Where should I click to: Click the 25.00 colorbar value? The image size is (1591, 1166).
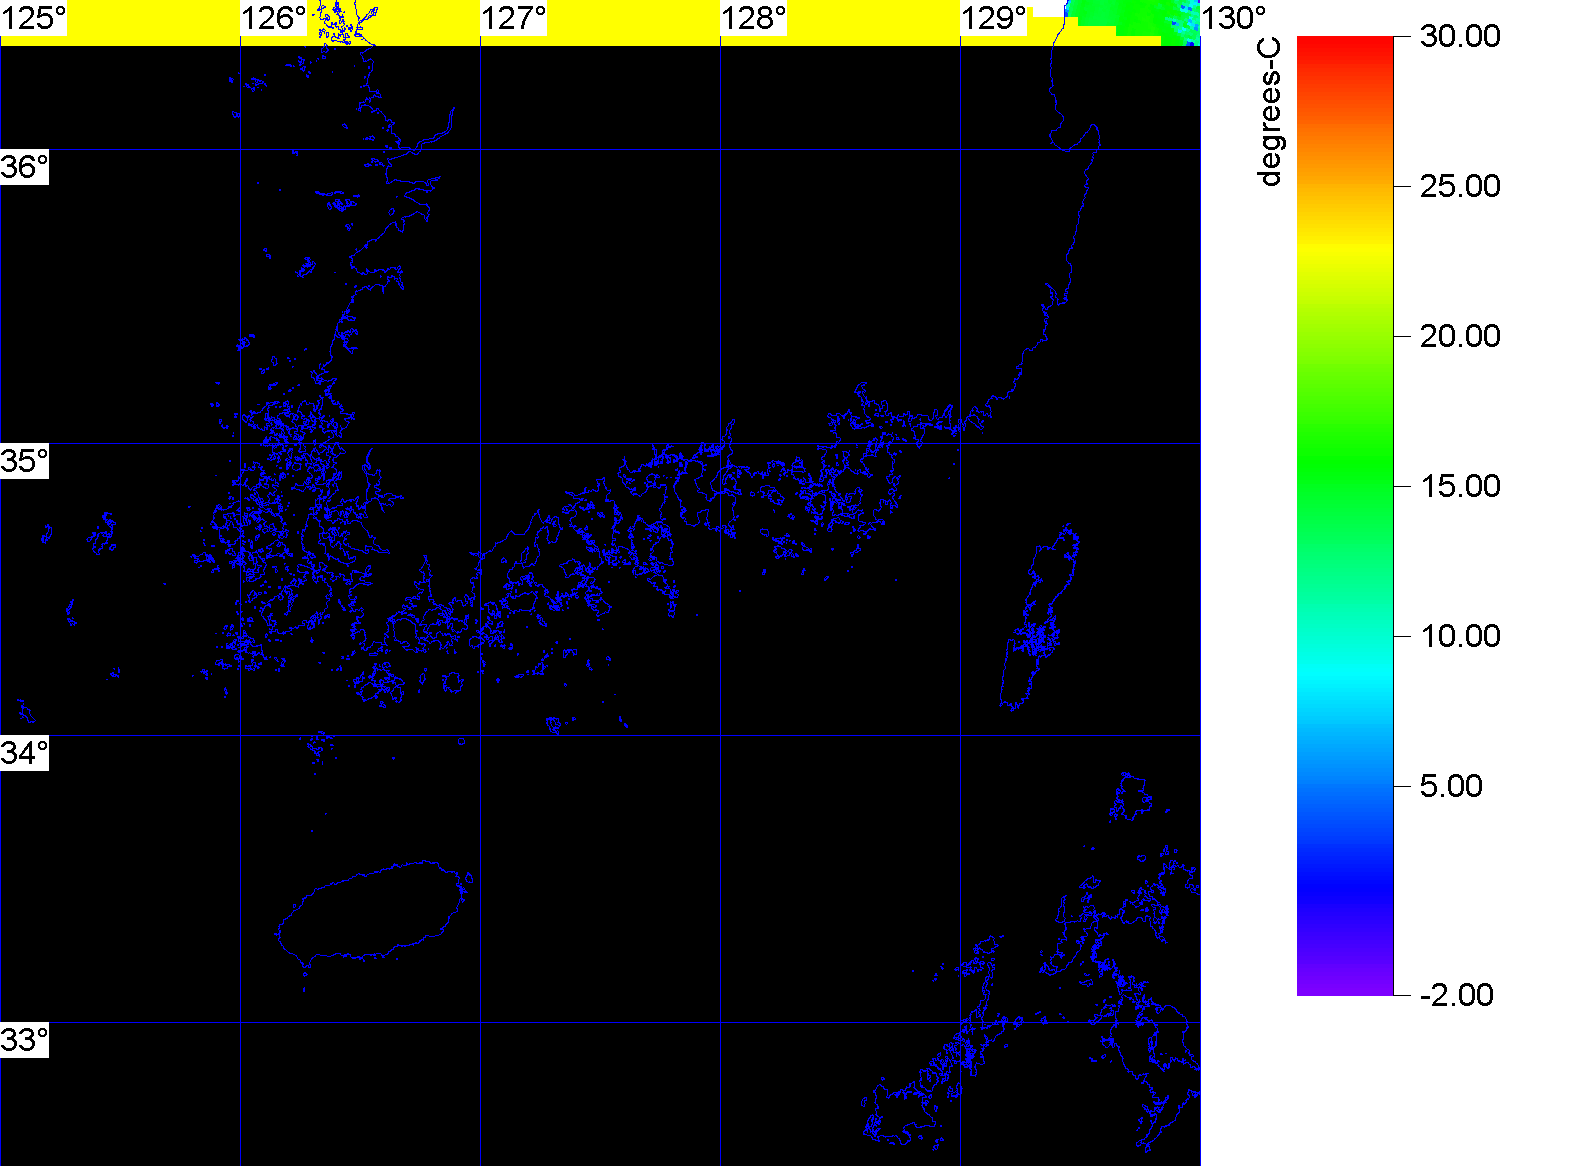1460,186
